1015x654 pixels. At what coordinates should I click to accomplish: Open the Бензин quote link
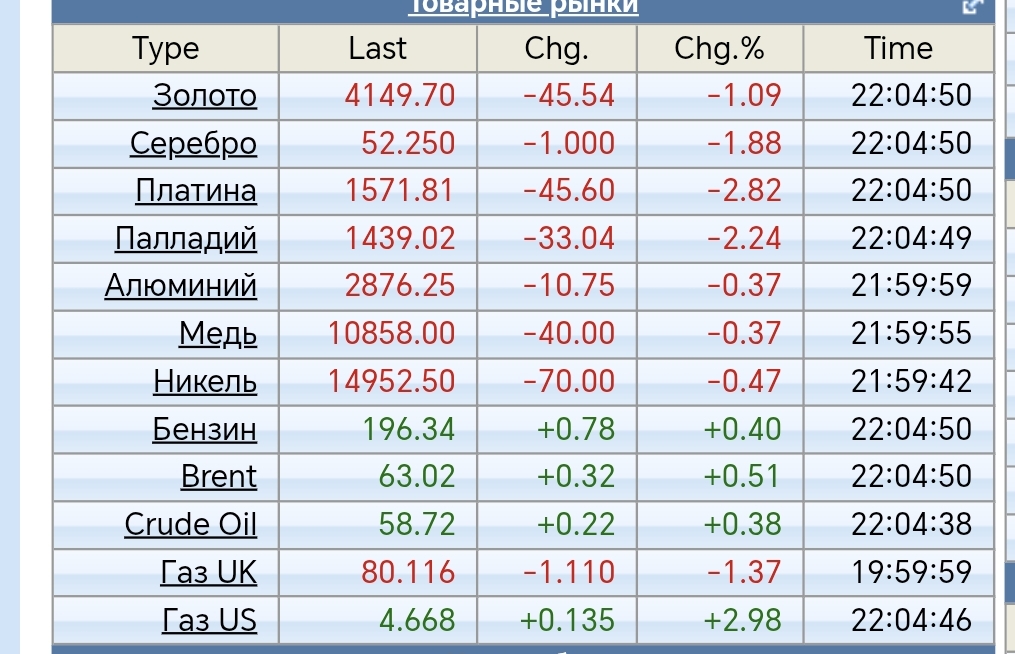(205, 430)
